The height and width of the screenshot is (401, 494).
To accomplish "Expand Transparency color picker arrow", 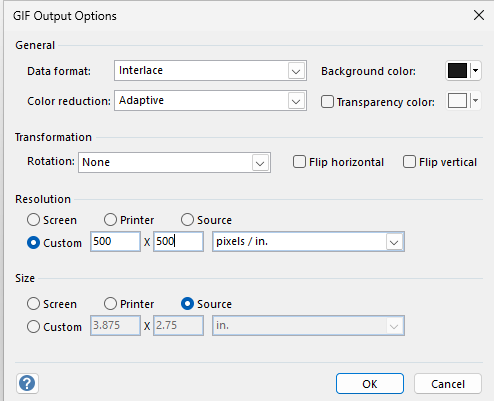I will (x=476, y=101).
